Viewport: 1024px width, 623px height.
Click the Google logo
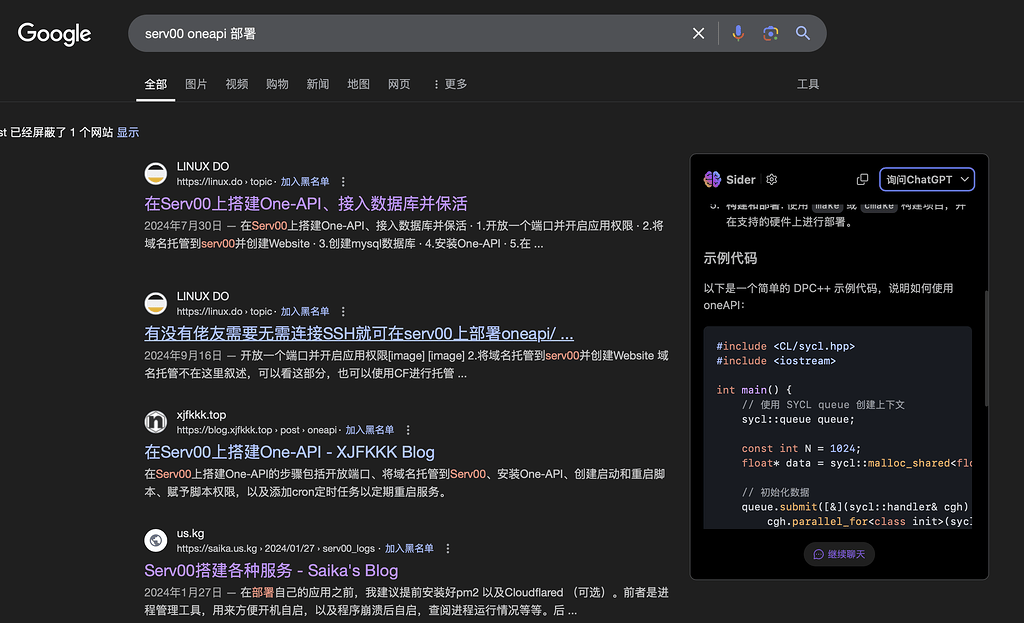coord(54,34)
